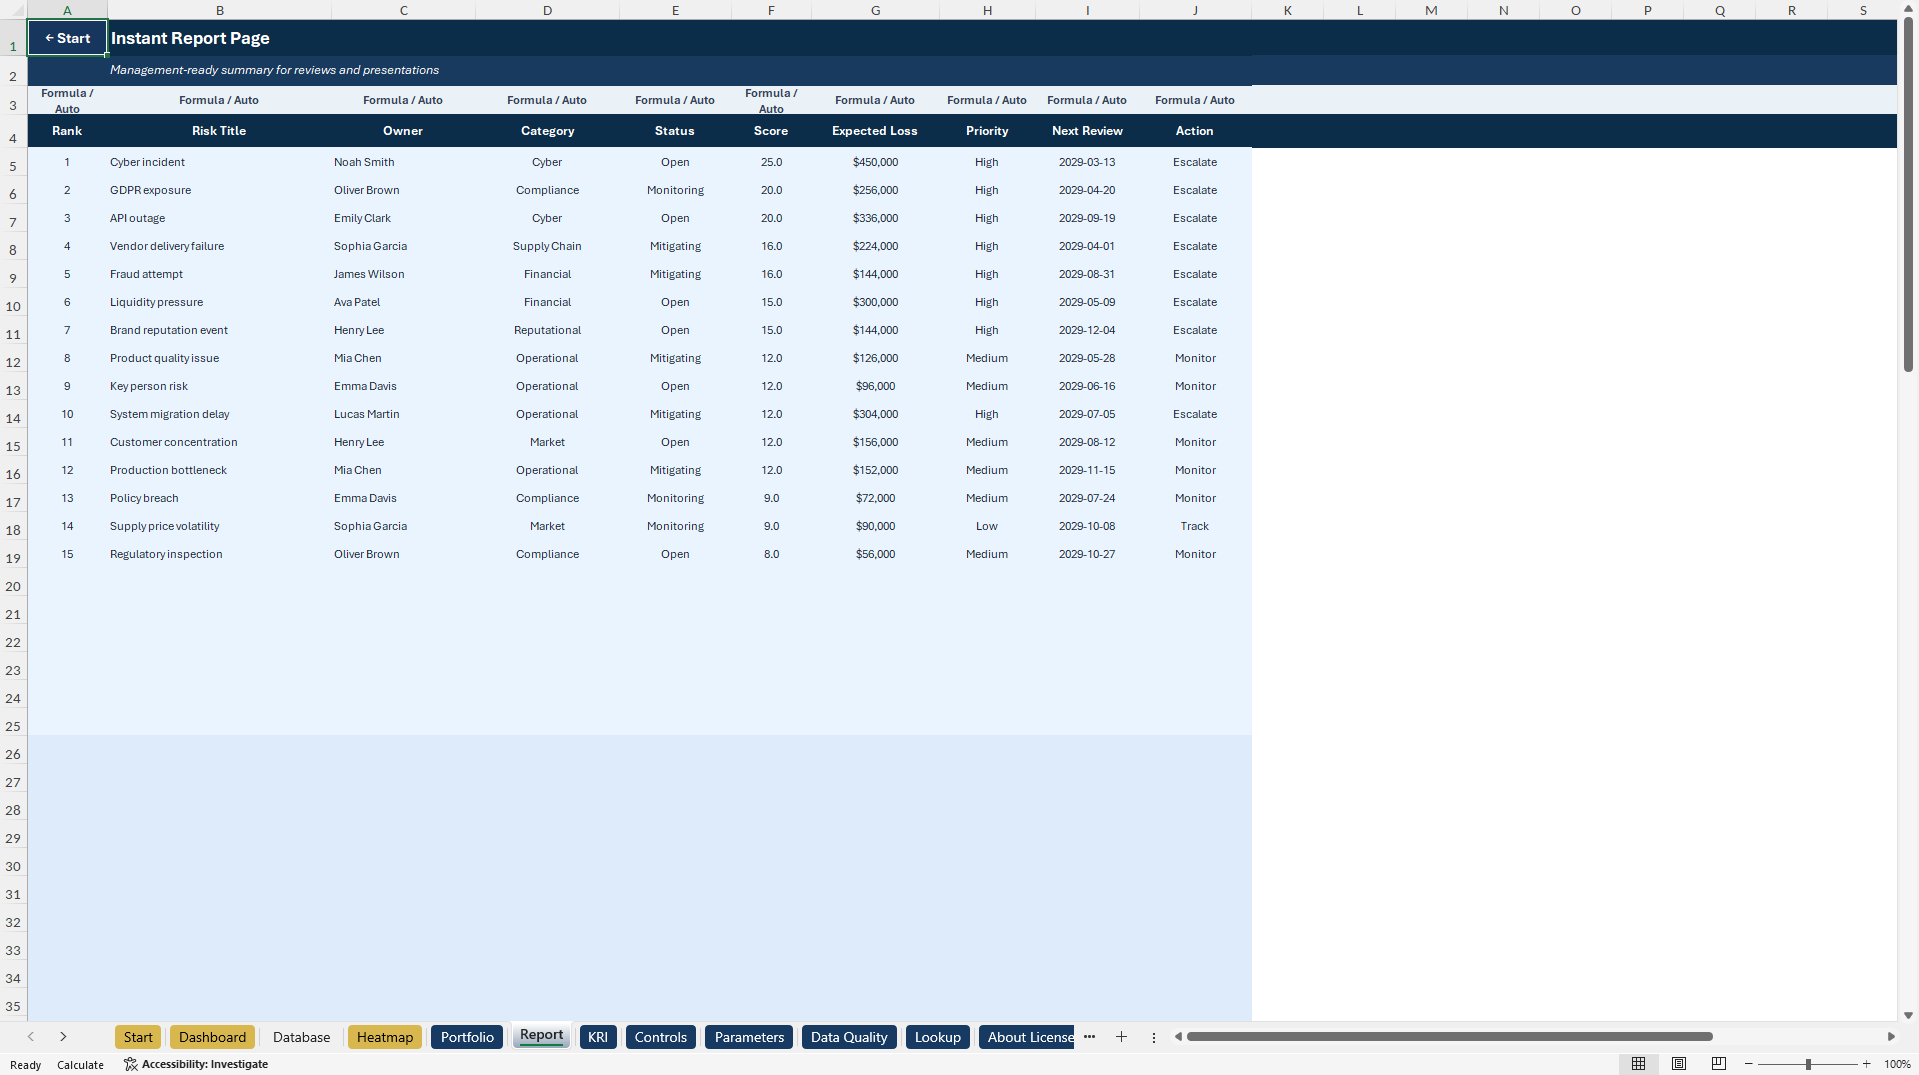Select column B header
Screen dimensions: 1919x1075
pos(219,10)
